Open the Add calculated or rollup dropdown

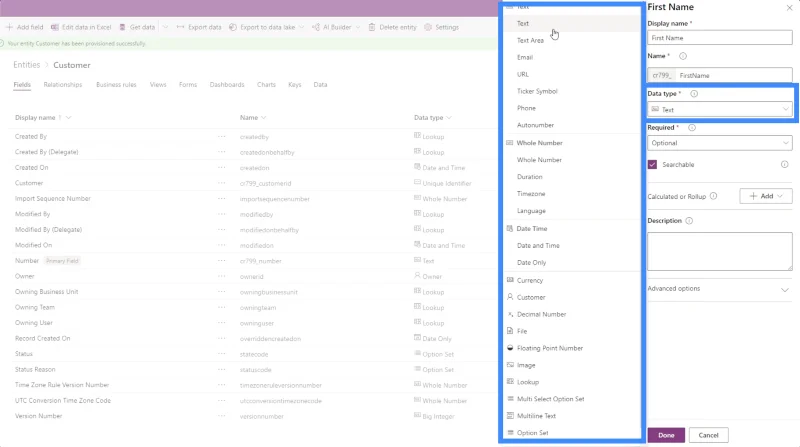(766, 196)
